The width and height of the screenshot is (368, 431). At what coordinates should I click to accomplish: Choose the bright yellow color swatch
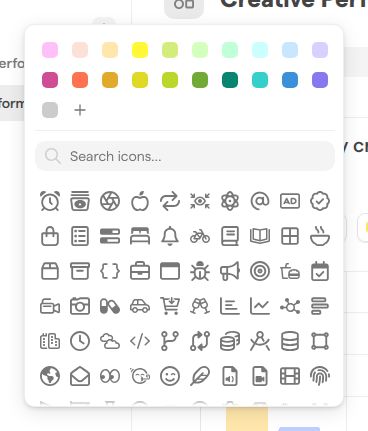[x=140, y=50]
